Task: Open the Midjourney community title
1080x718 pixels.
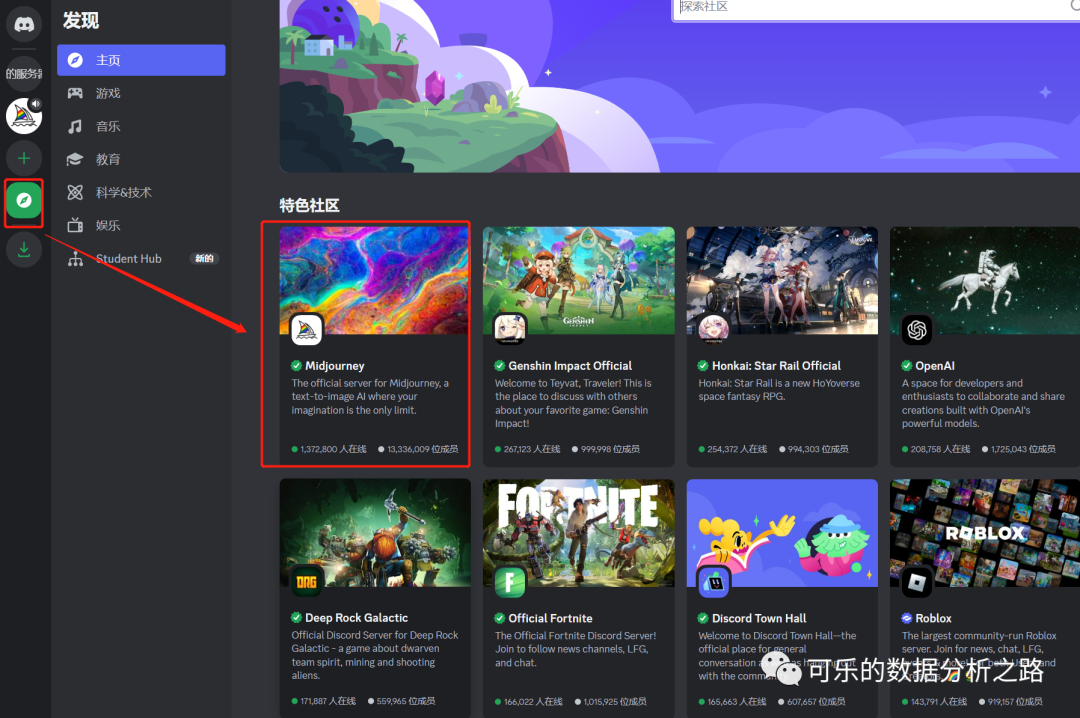Action: click(x=335, y=366)
